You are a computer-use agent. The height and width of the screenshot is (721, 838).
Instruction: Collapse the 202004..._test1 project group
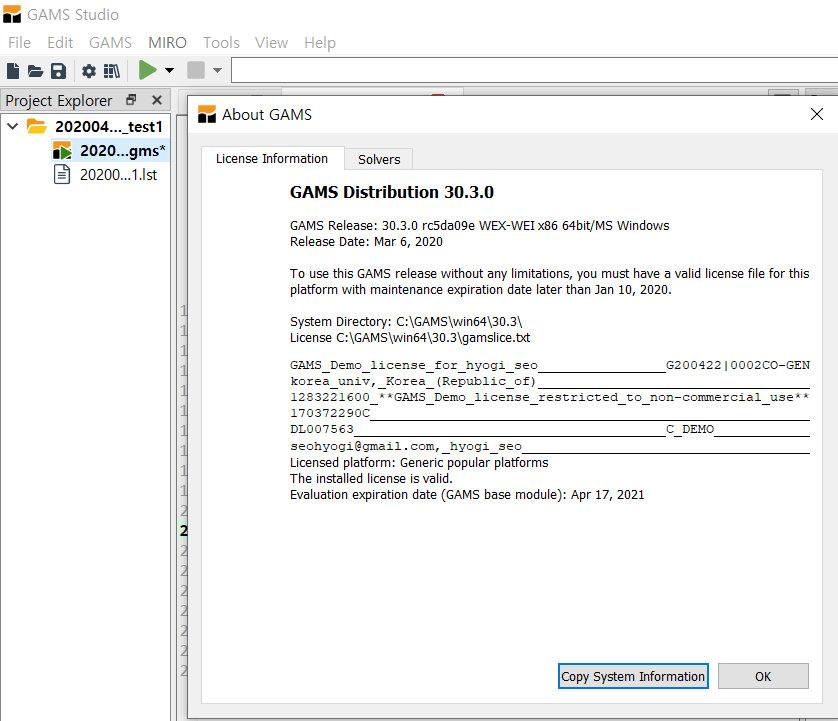(x=13, y=127)
